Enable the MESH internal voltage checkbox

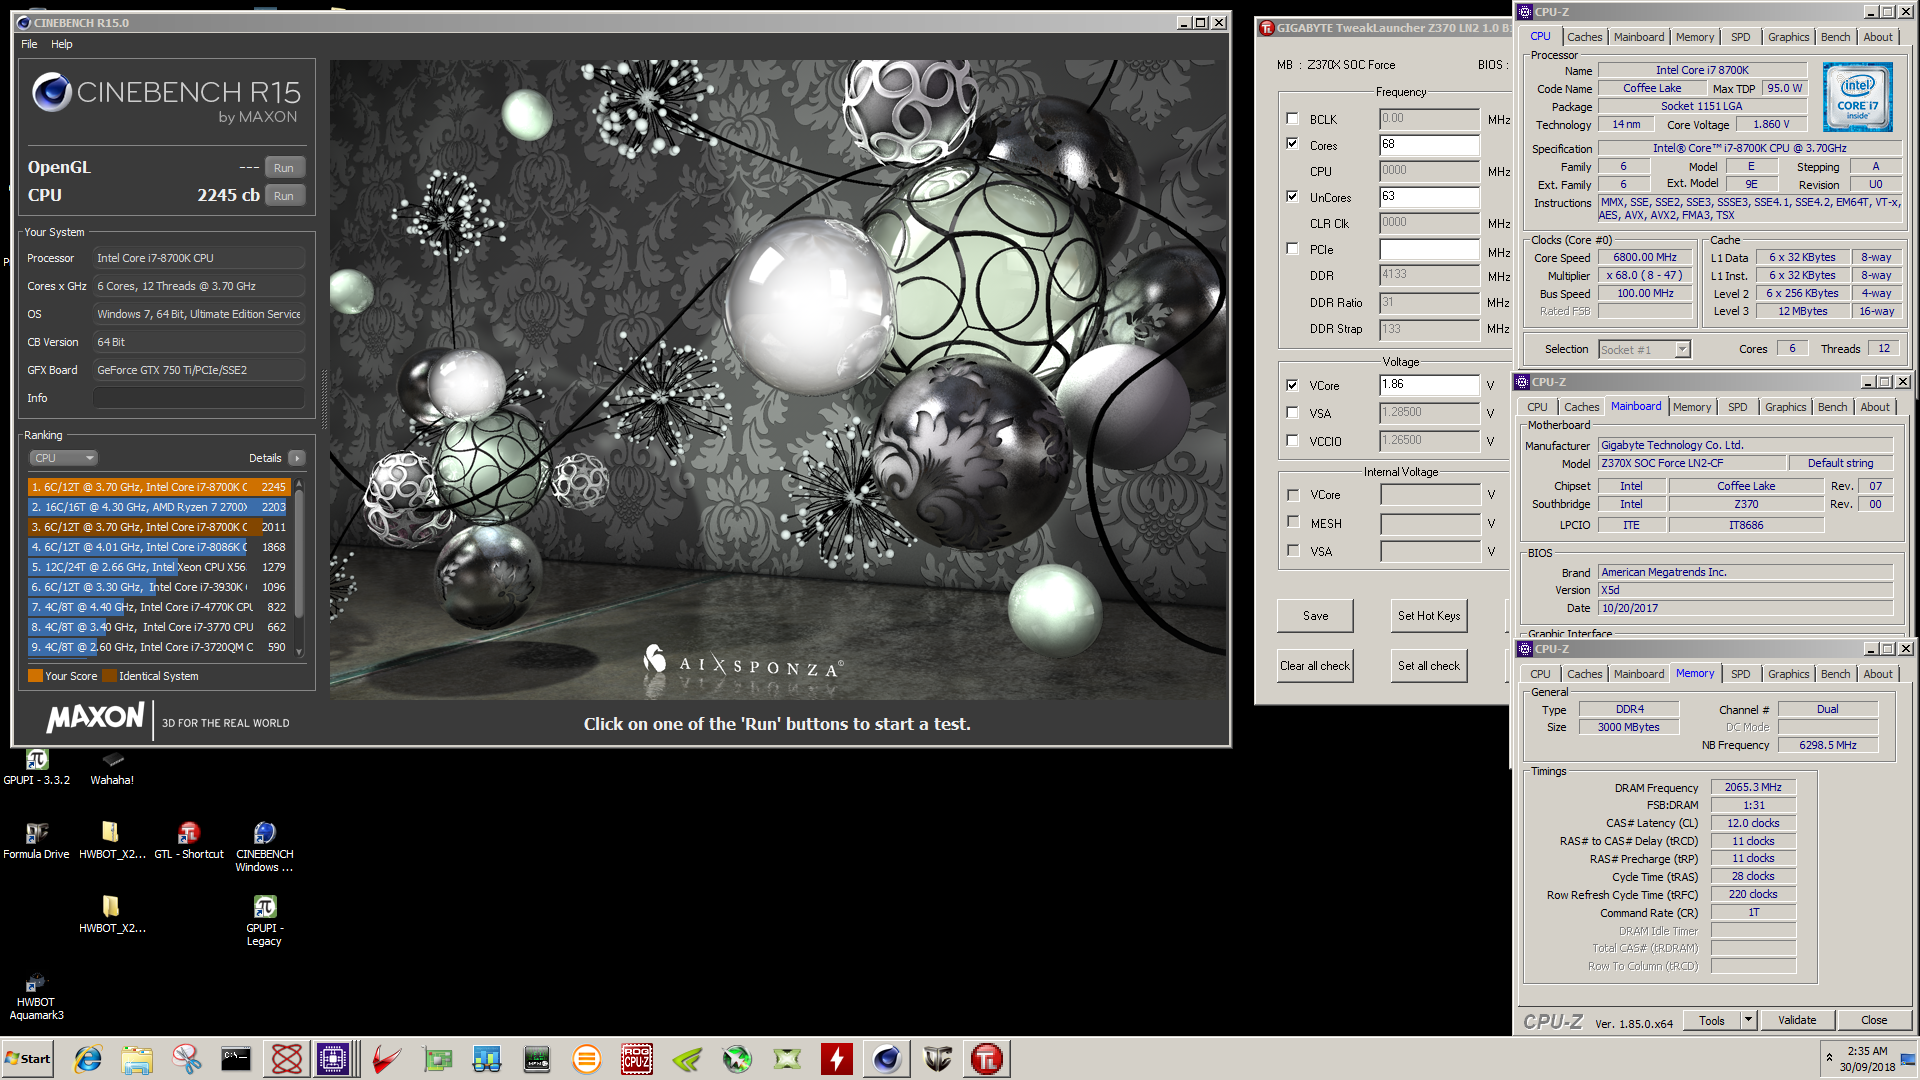pyautogui.click(x=1293, y=522)
